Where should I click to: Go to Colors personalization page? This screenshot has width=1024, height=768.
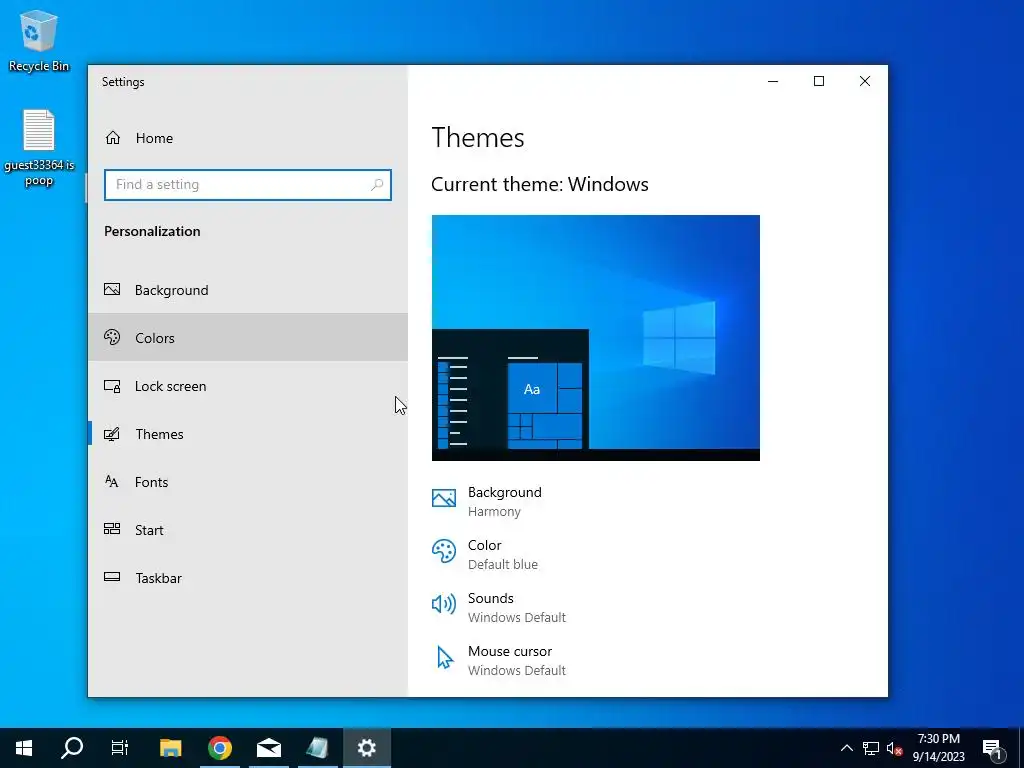(248, 338)
